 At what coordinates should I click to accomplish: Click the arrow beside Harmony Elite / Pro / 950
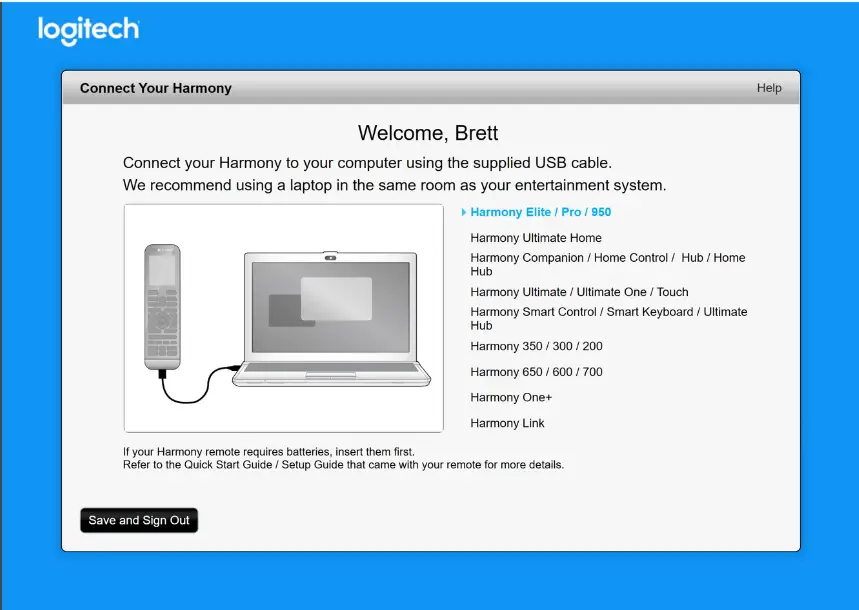[x=463, y=212]
